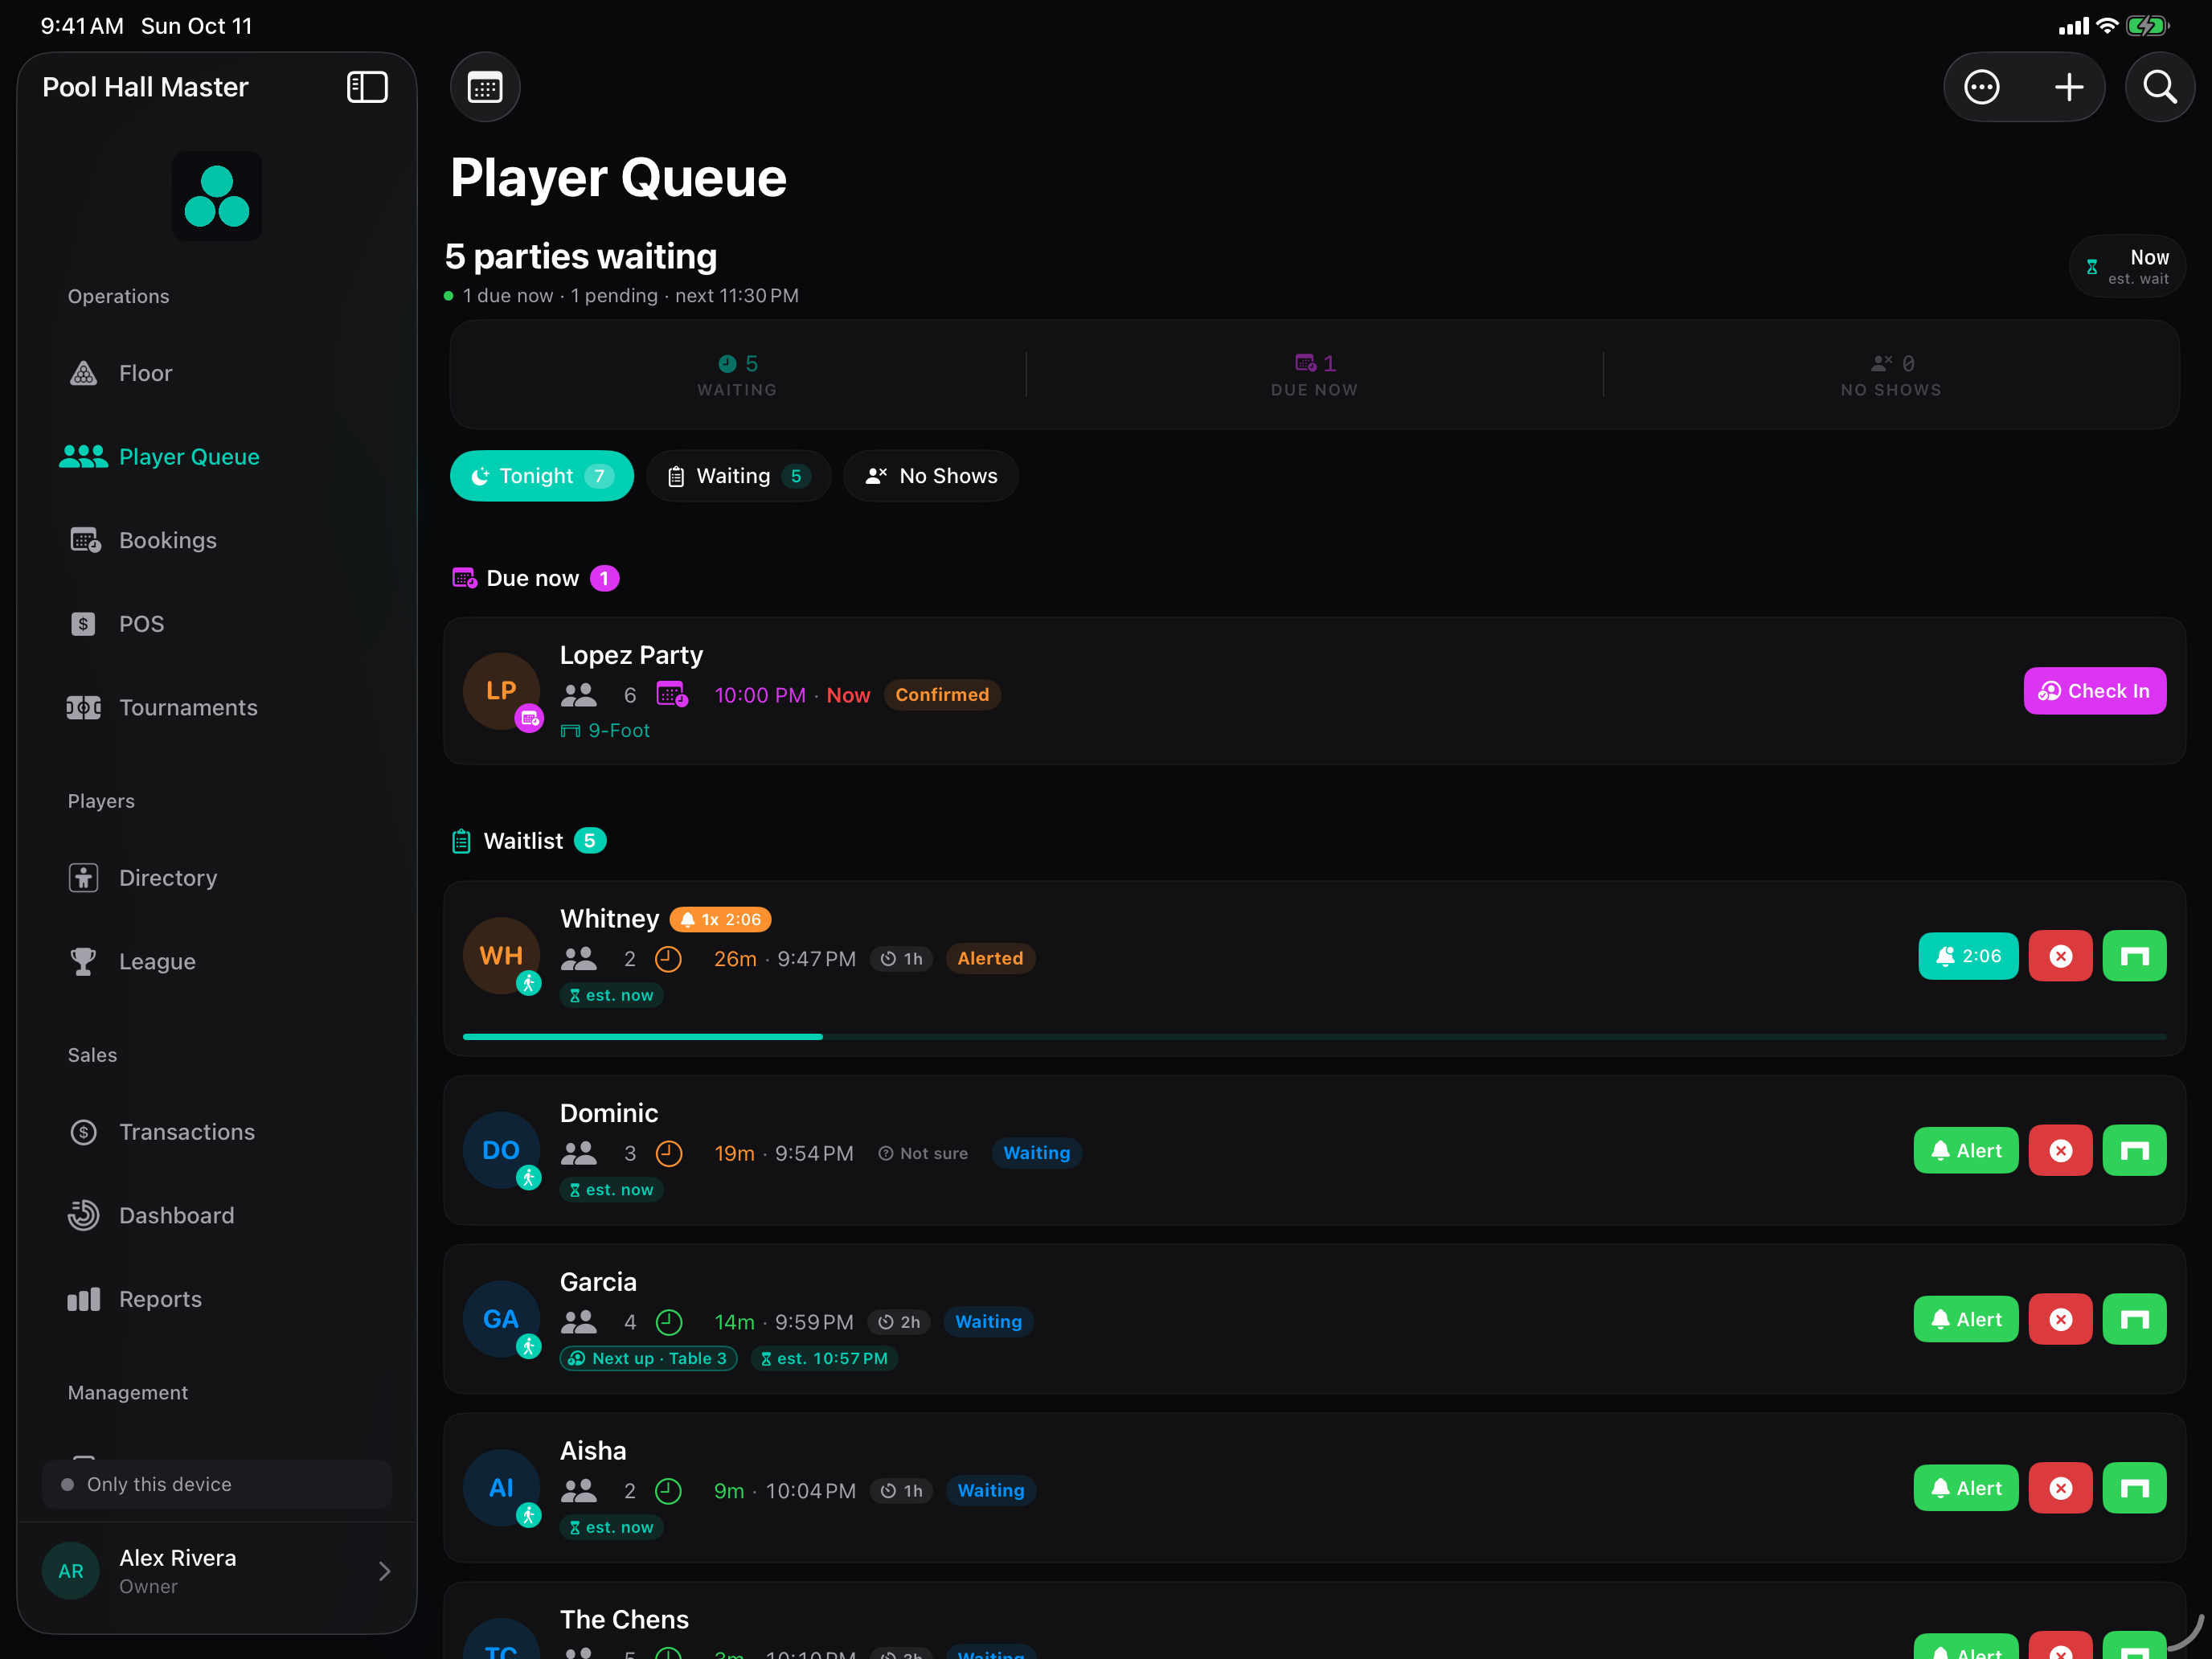Image resolution: width=2212 pixels, height=1659 pixels.
Task: Open the calendar view icon
Action: (x=485, y=88)
